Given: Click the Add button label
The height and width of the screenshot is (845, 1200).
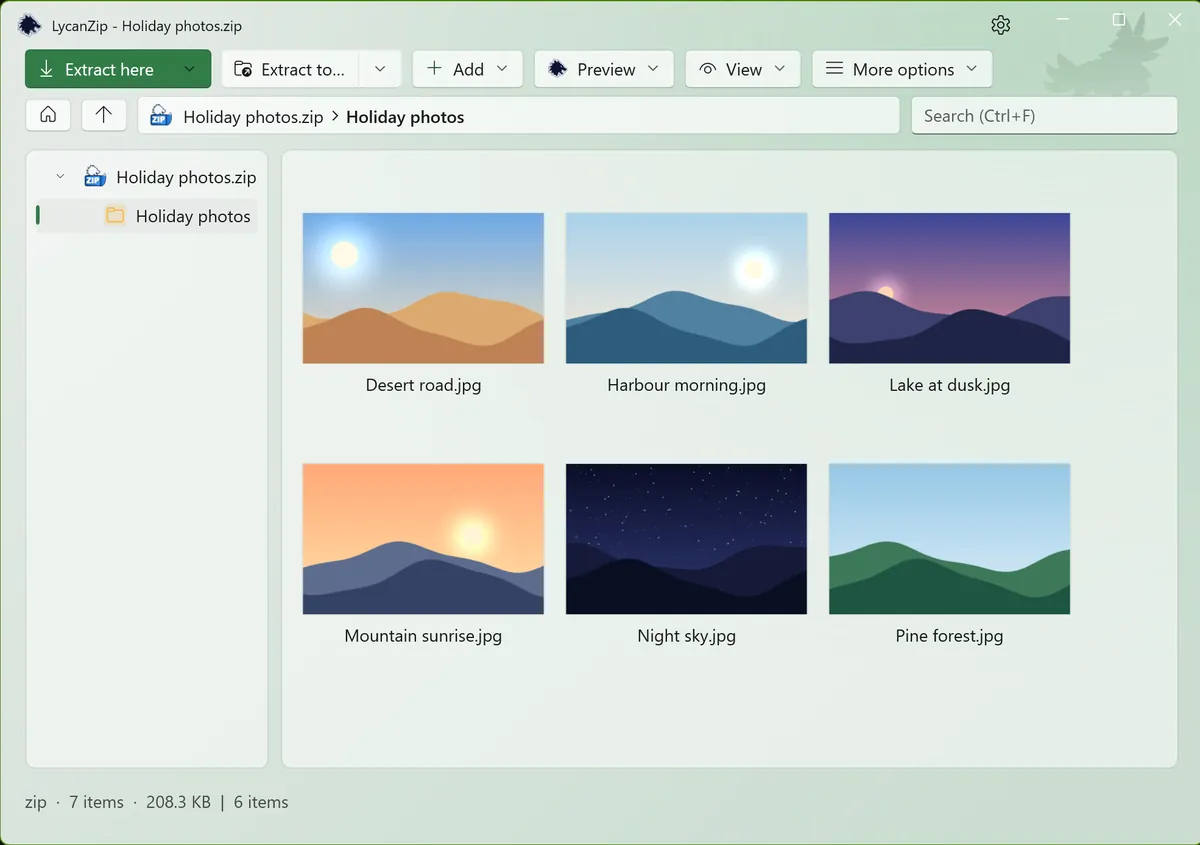Looking at the screenshot, I should [x=468, y=69].
